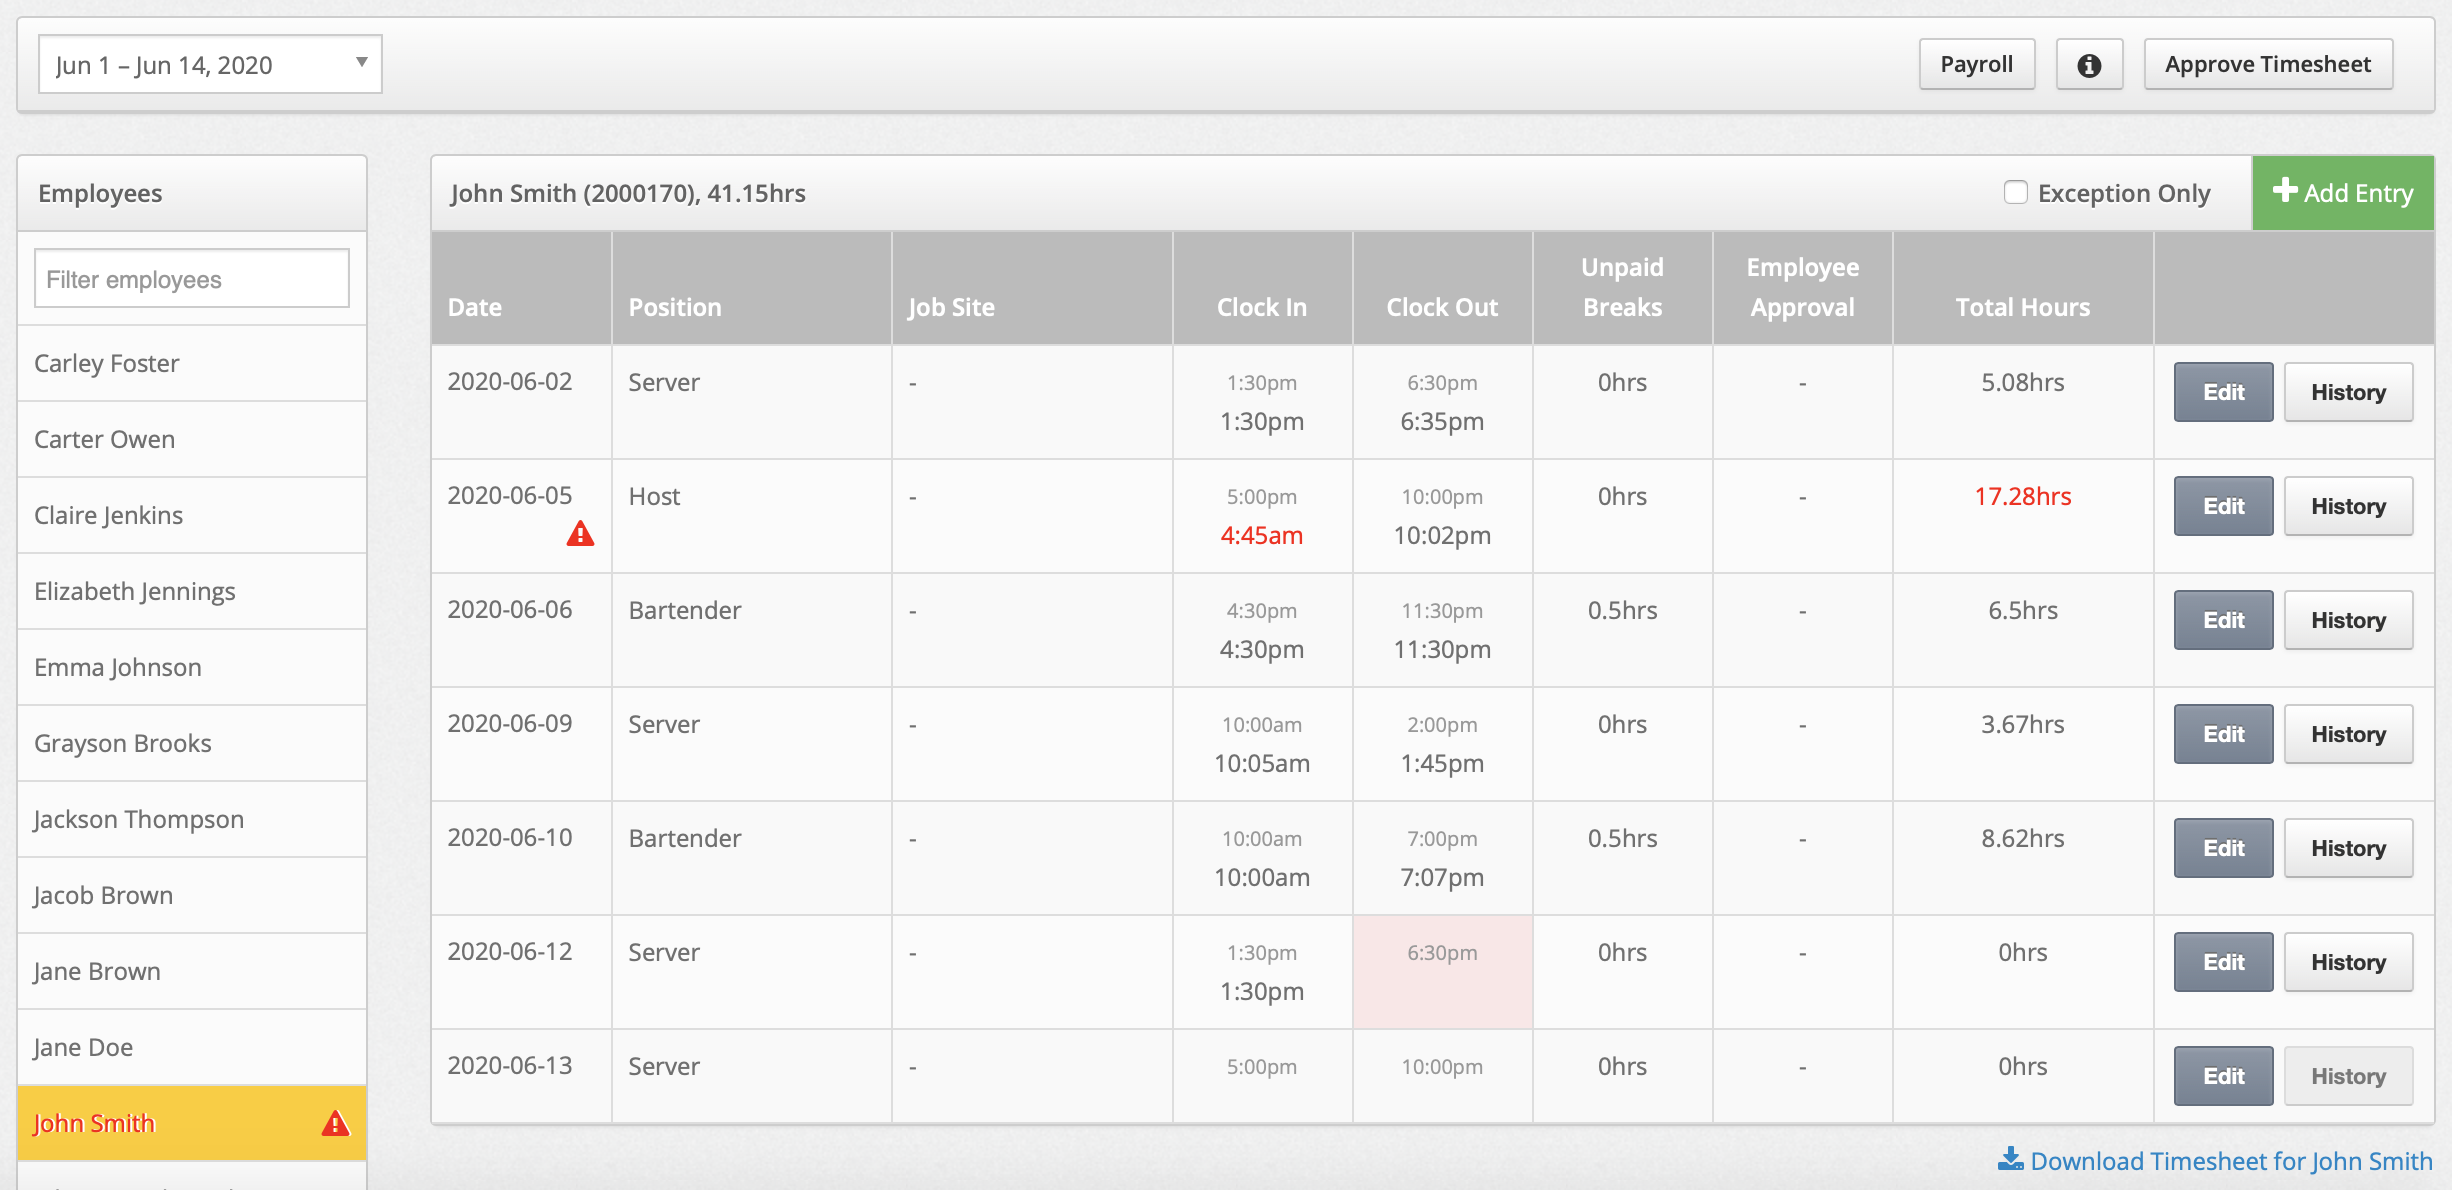This screenshot has height=1190, width=2452.
Task: Edit the 2020-06-13 Server entry
Action: tap(2223, 1076)
